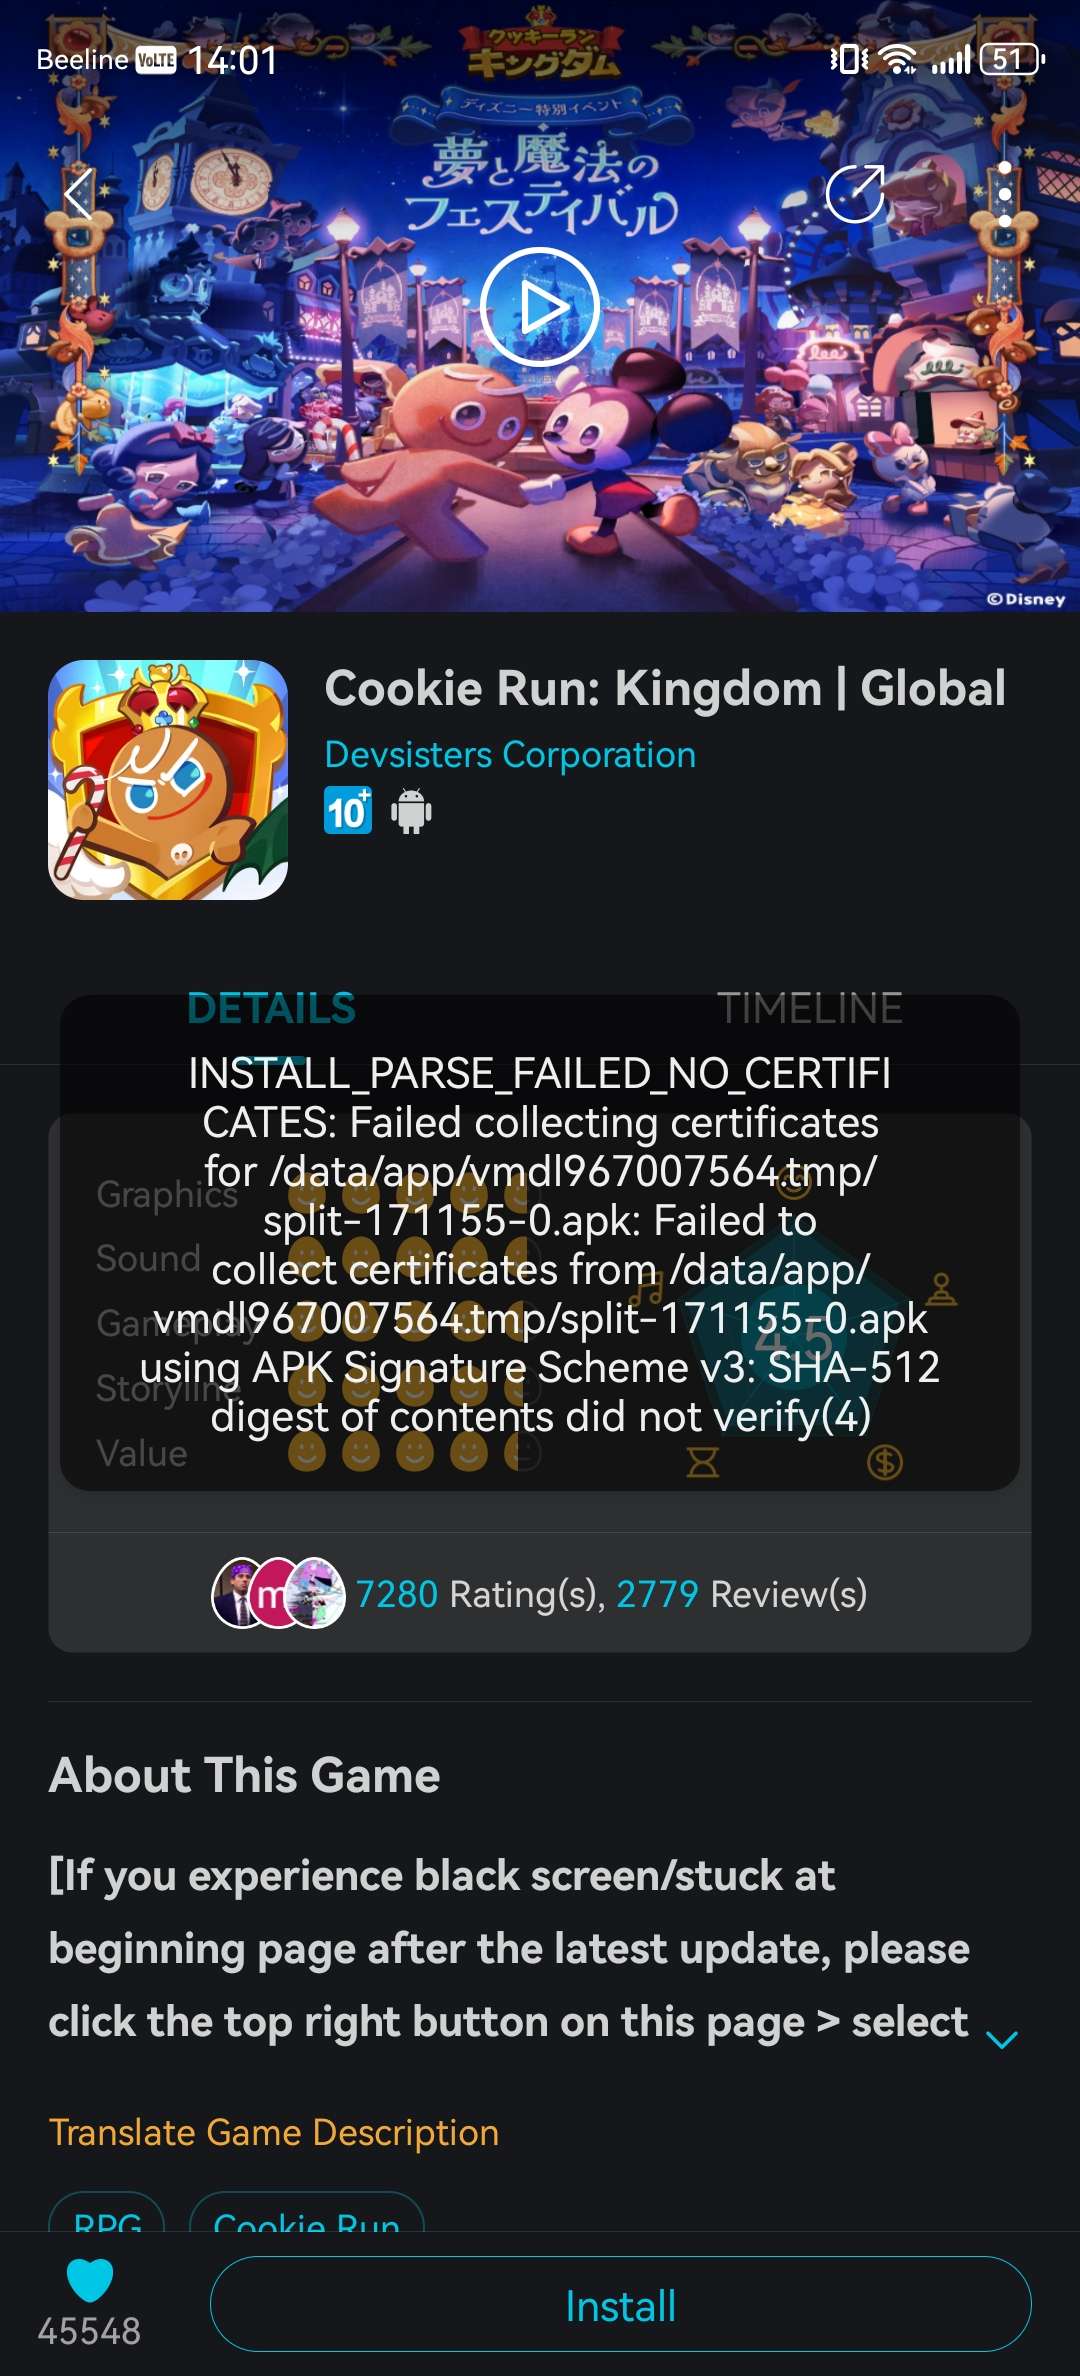Switch to the DETAILS tab
1080x2376 pixels.
(271, 1008)
